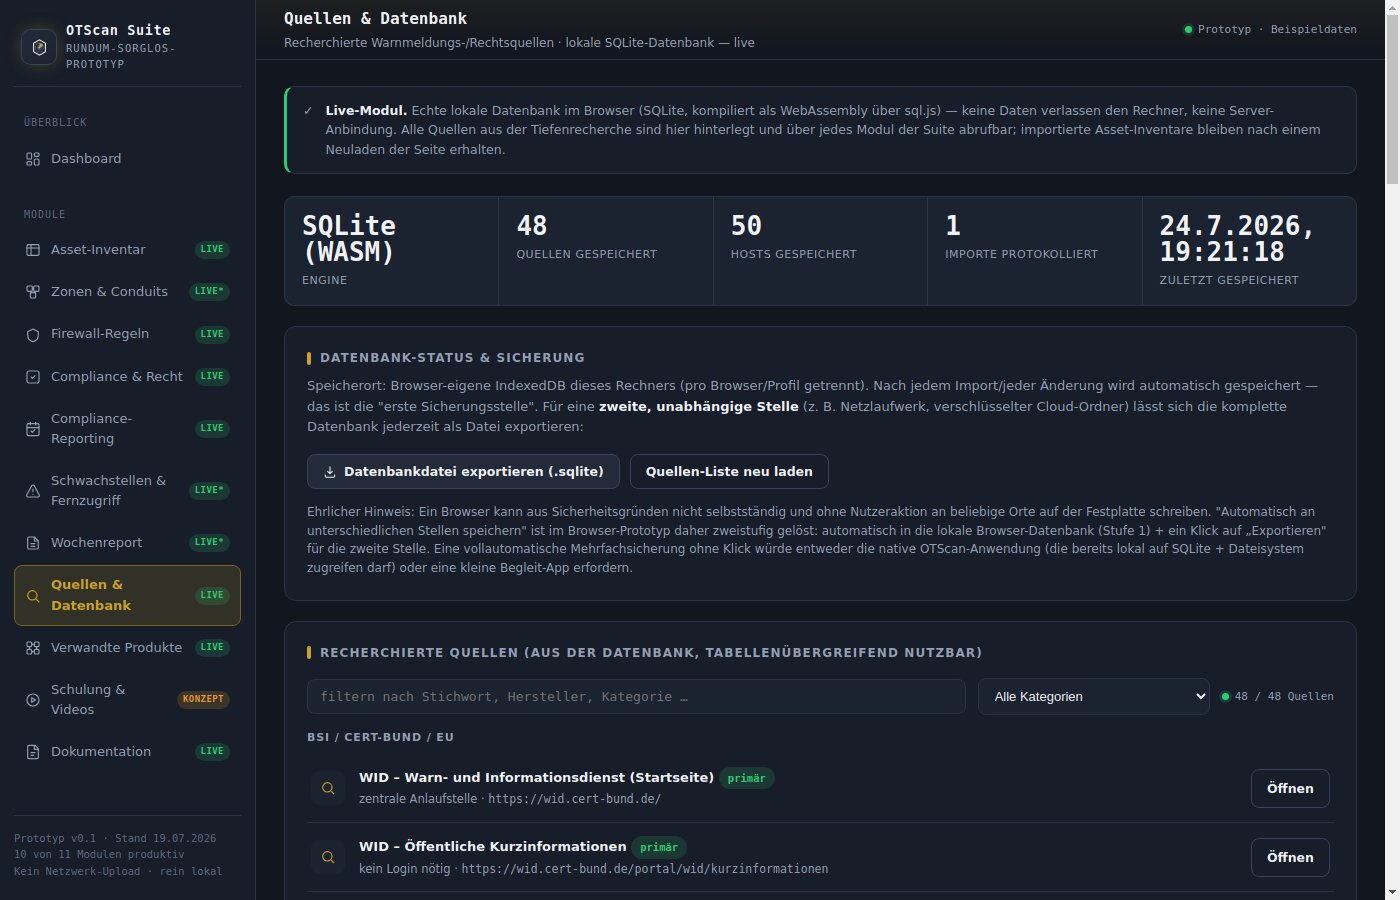
Task: Click the Verwandte Produkte grid icon
Action: coord(33,648)
